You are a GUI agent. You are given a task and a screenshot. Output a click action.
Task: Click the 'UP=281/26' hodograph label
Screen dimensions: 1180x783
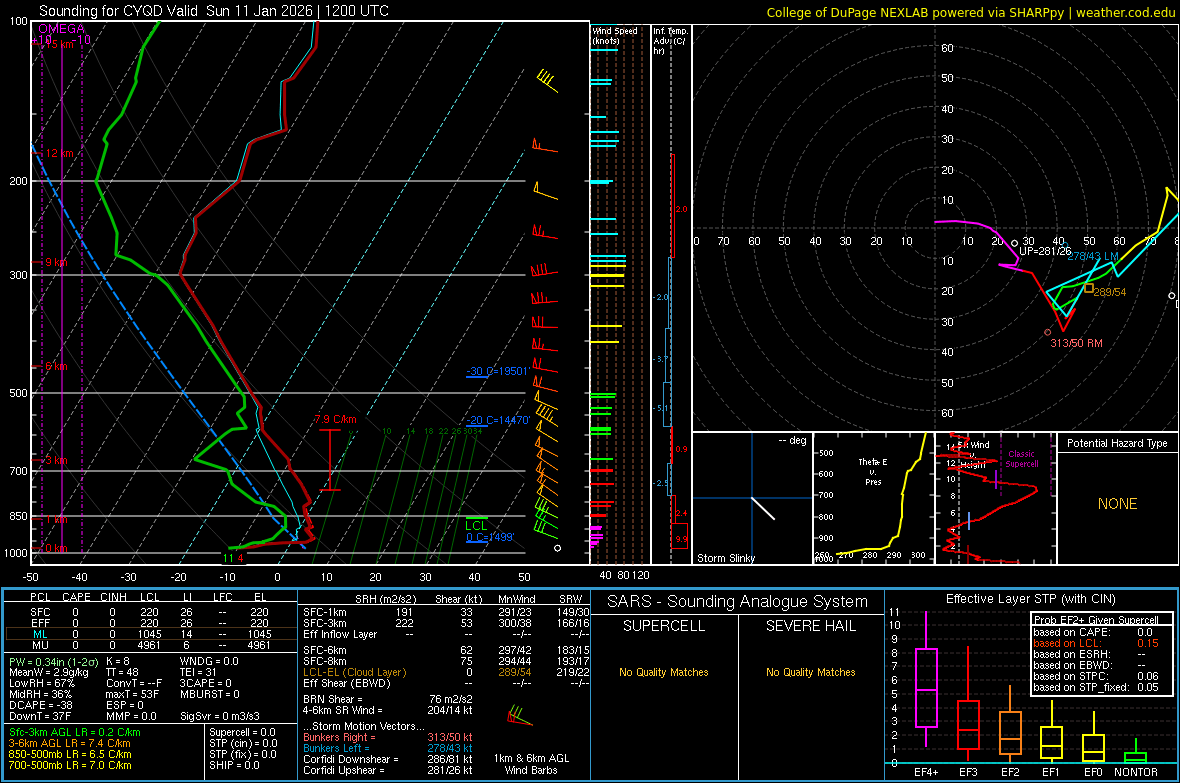tap(1045, 251)
